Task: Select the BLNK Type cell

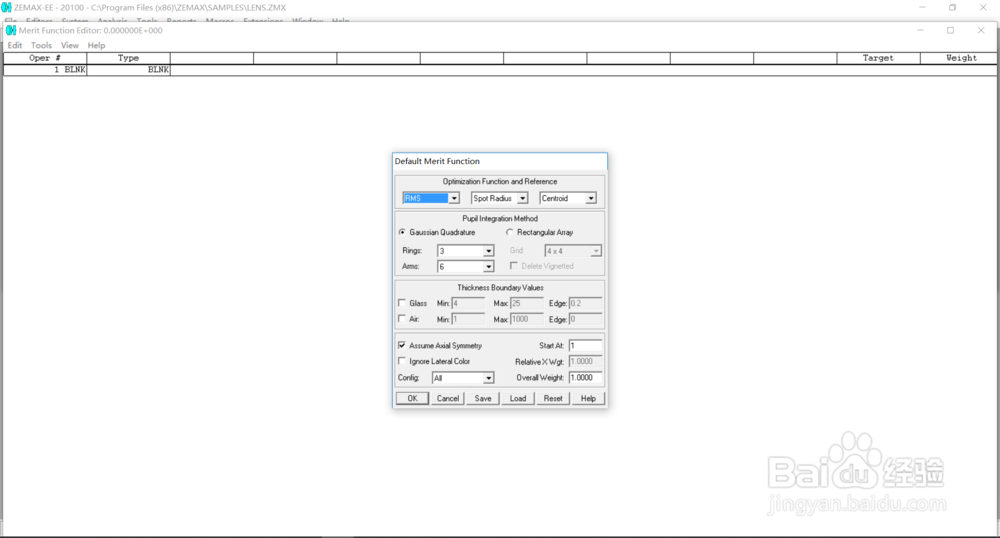Action: [x=128, y=69]
